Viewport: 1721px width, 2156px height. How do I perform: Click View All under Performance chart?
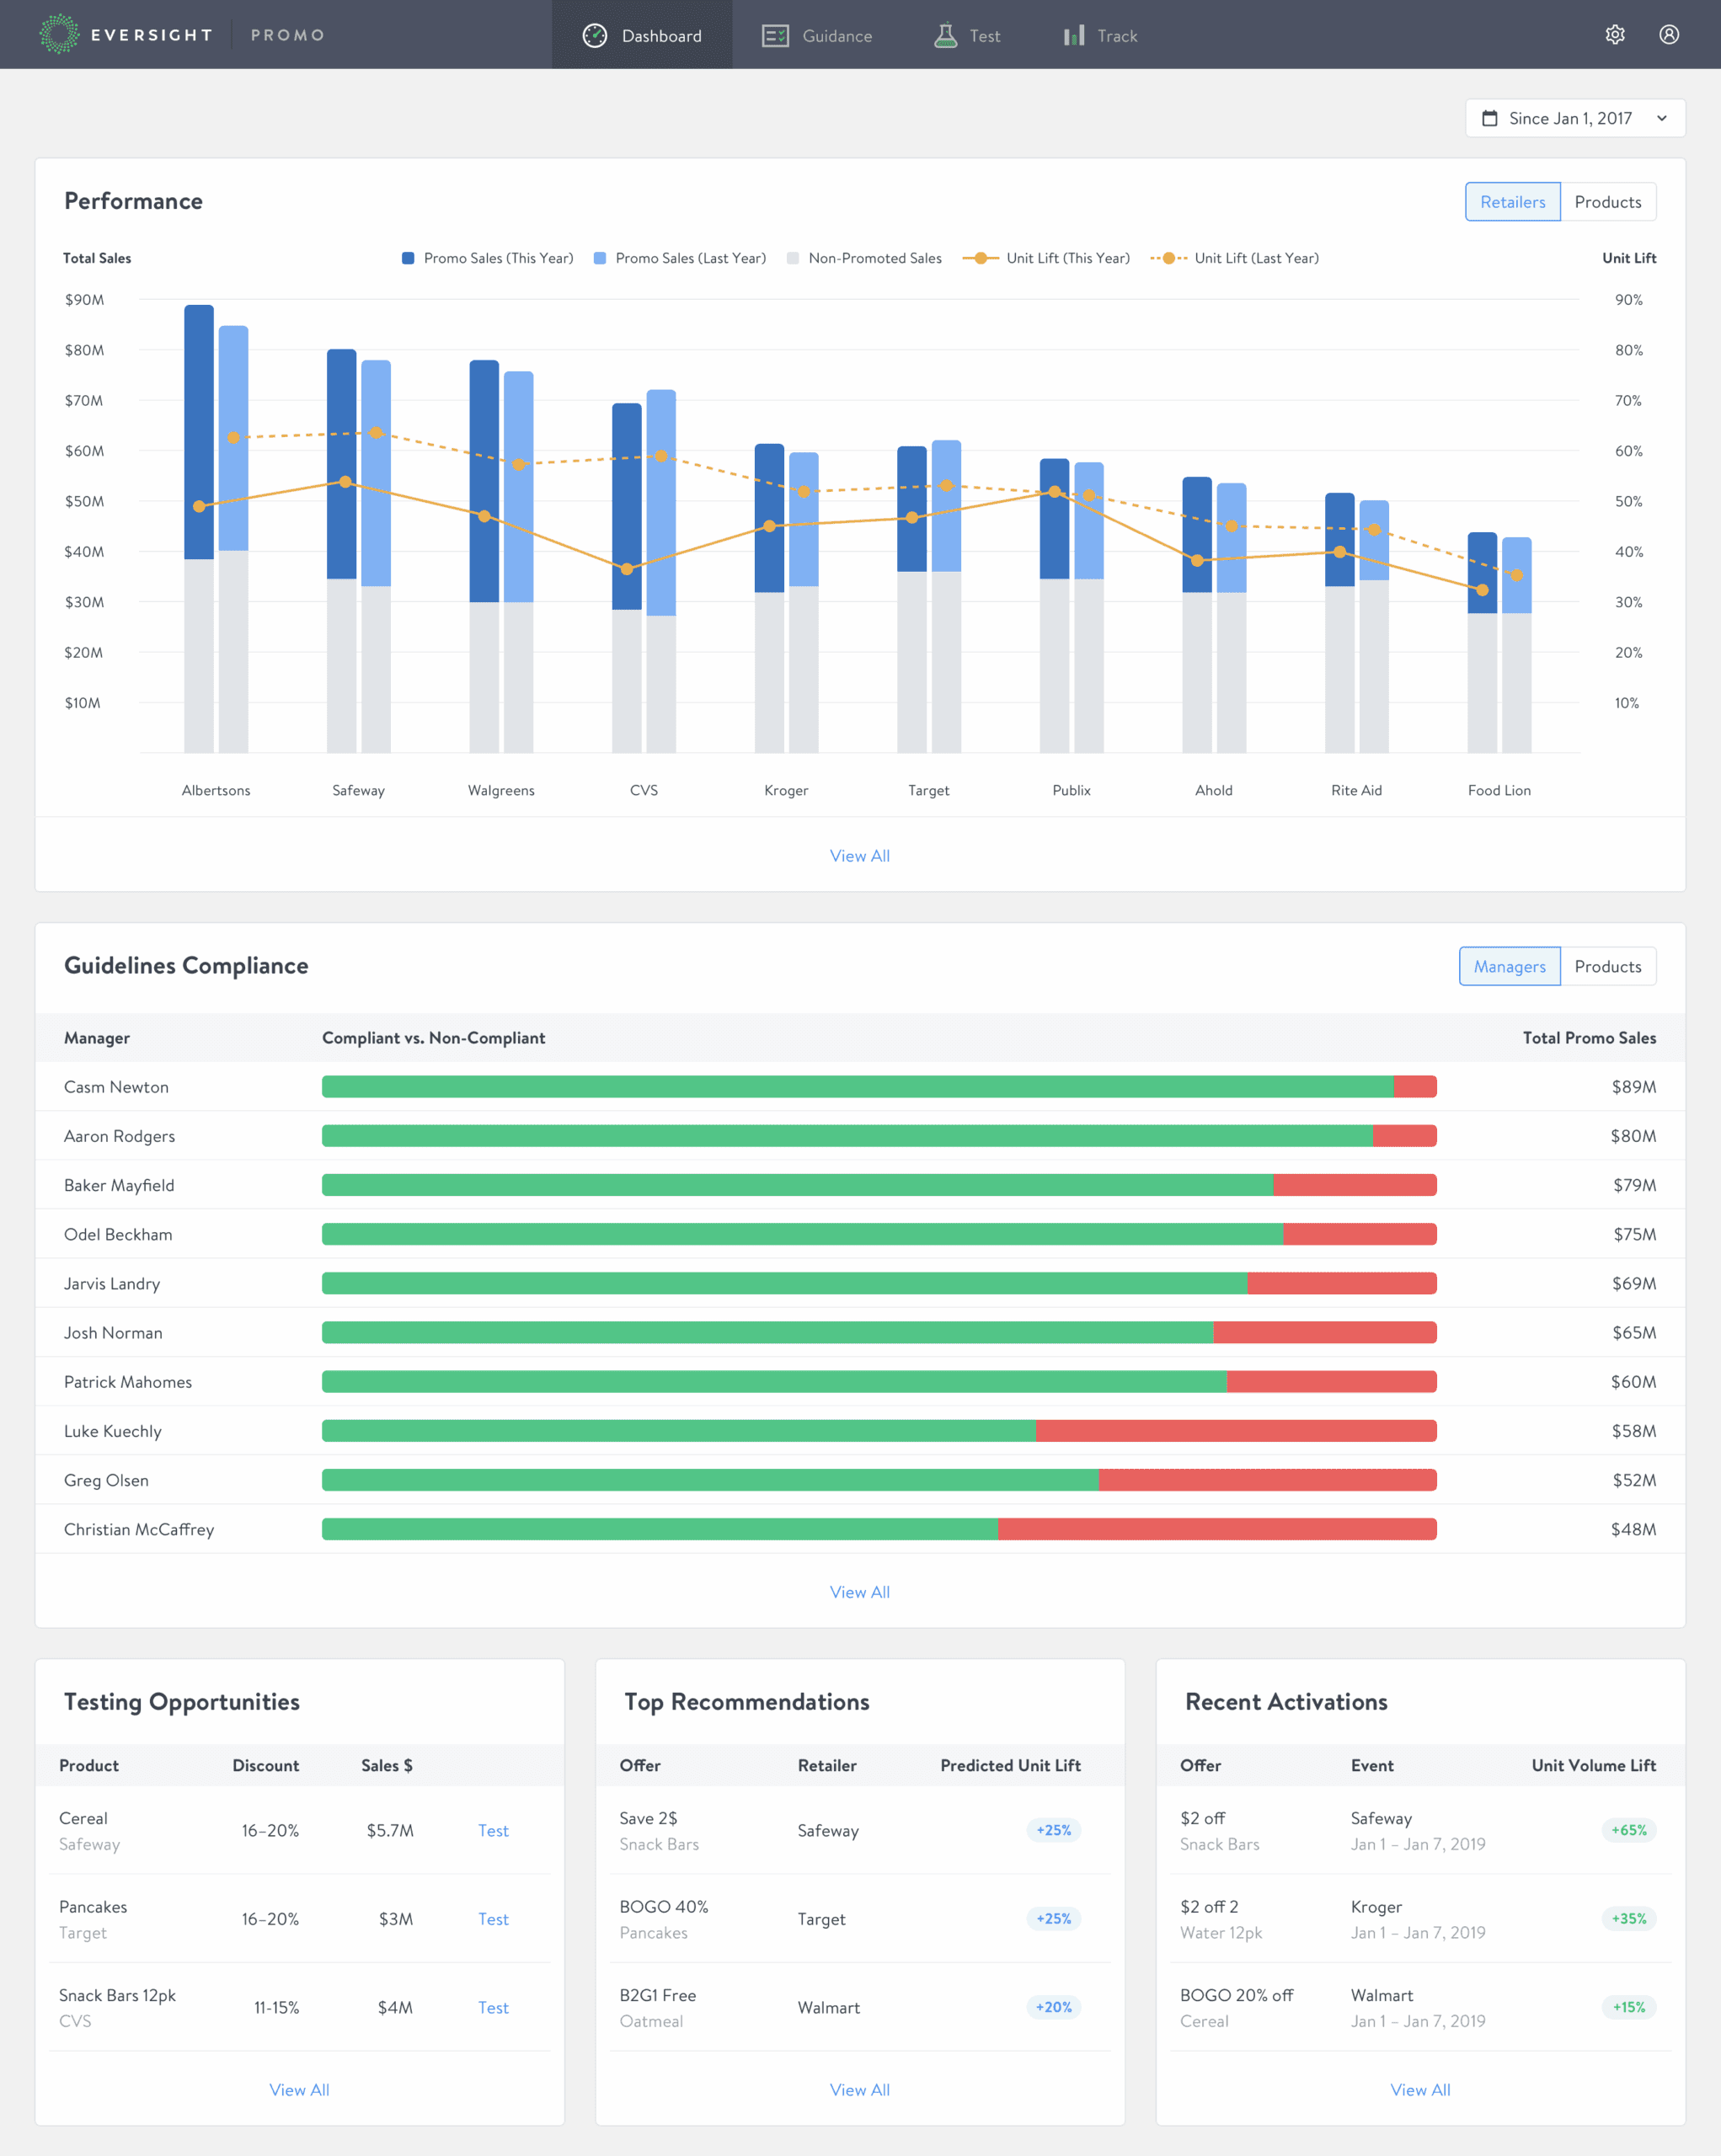point(860,856)
